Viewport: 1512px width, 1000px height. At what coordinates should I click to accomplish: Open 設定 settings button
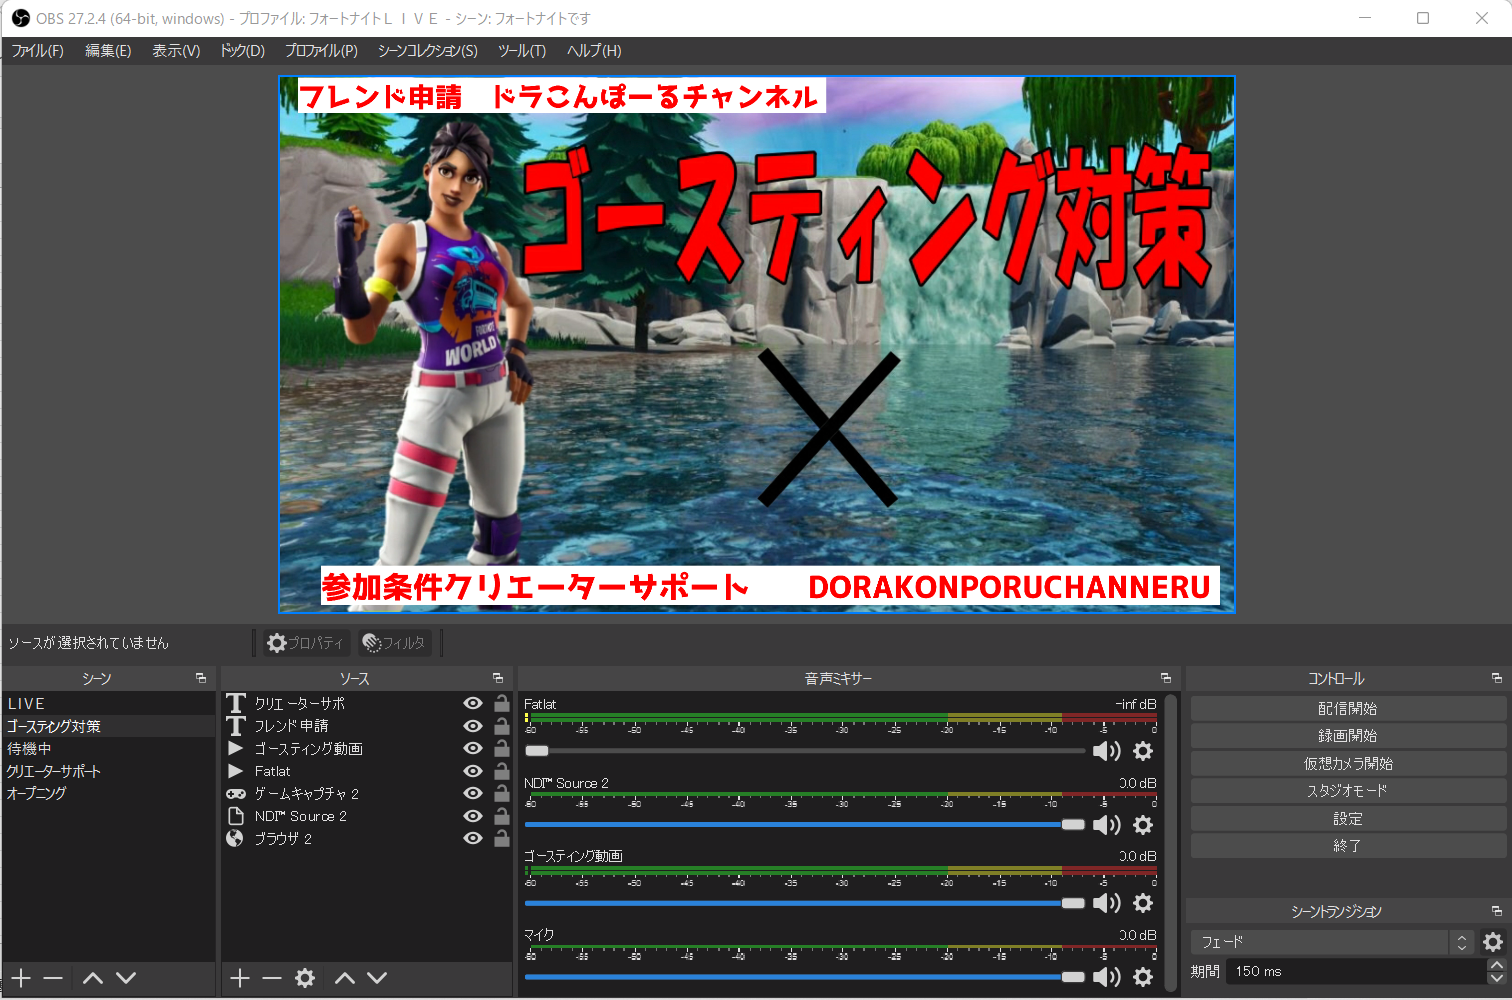(1348, 818)
